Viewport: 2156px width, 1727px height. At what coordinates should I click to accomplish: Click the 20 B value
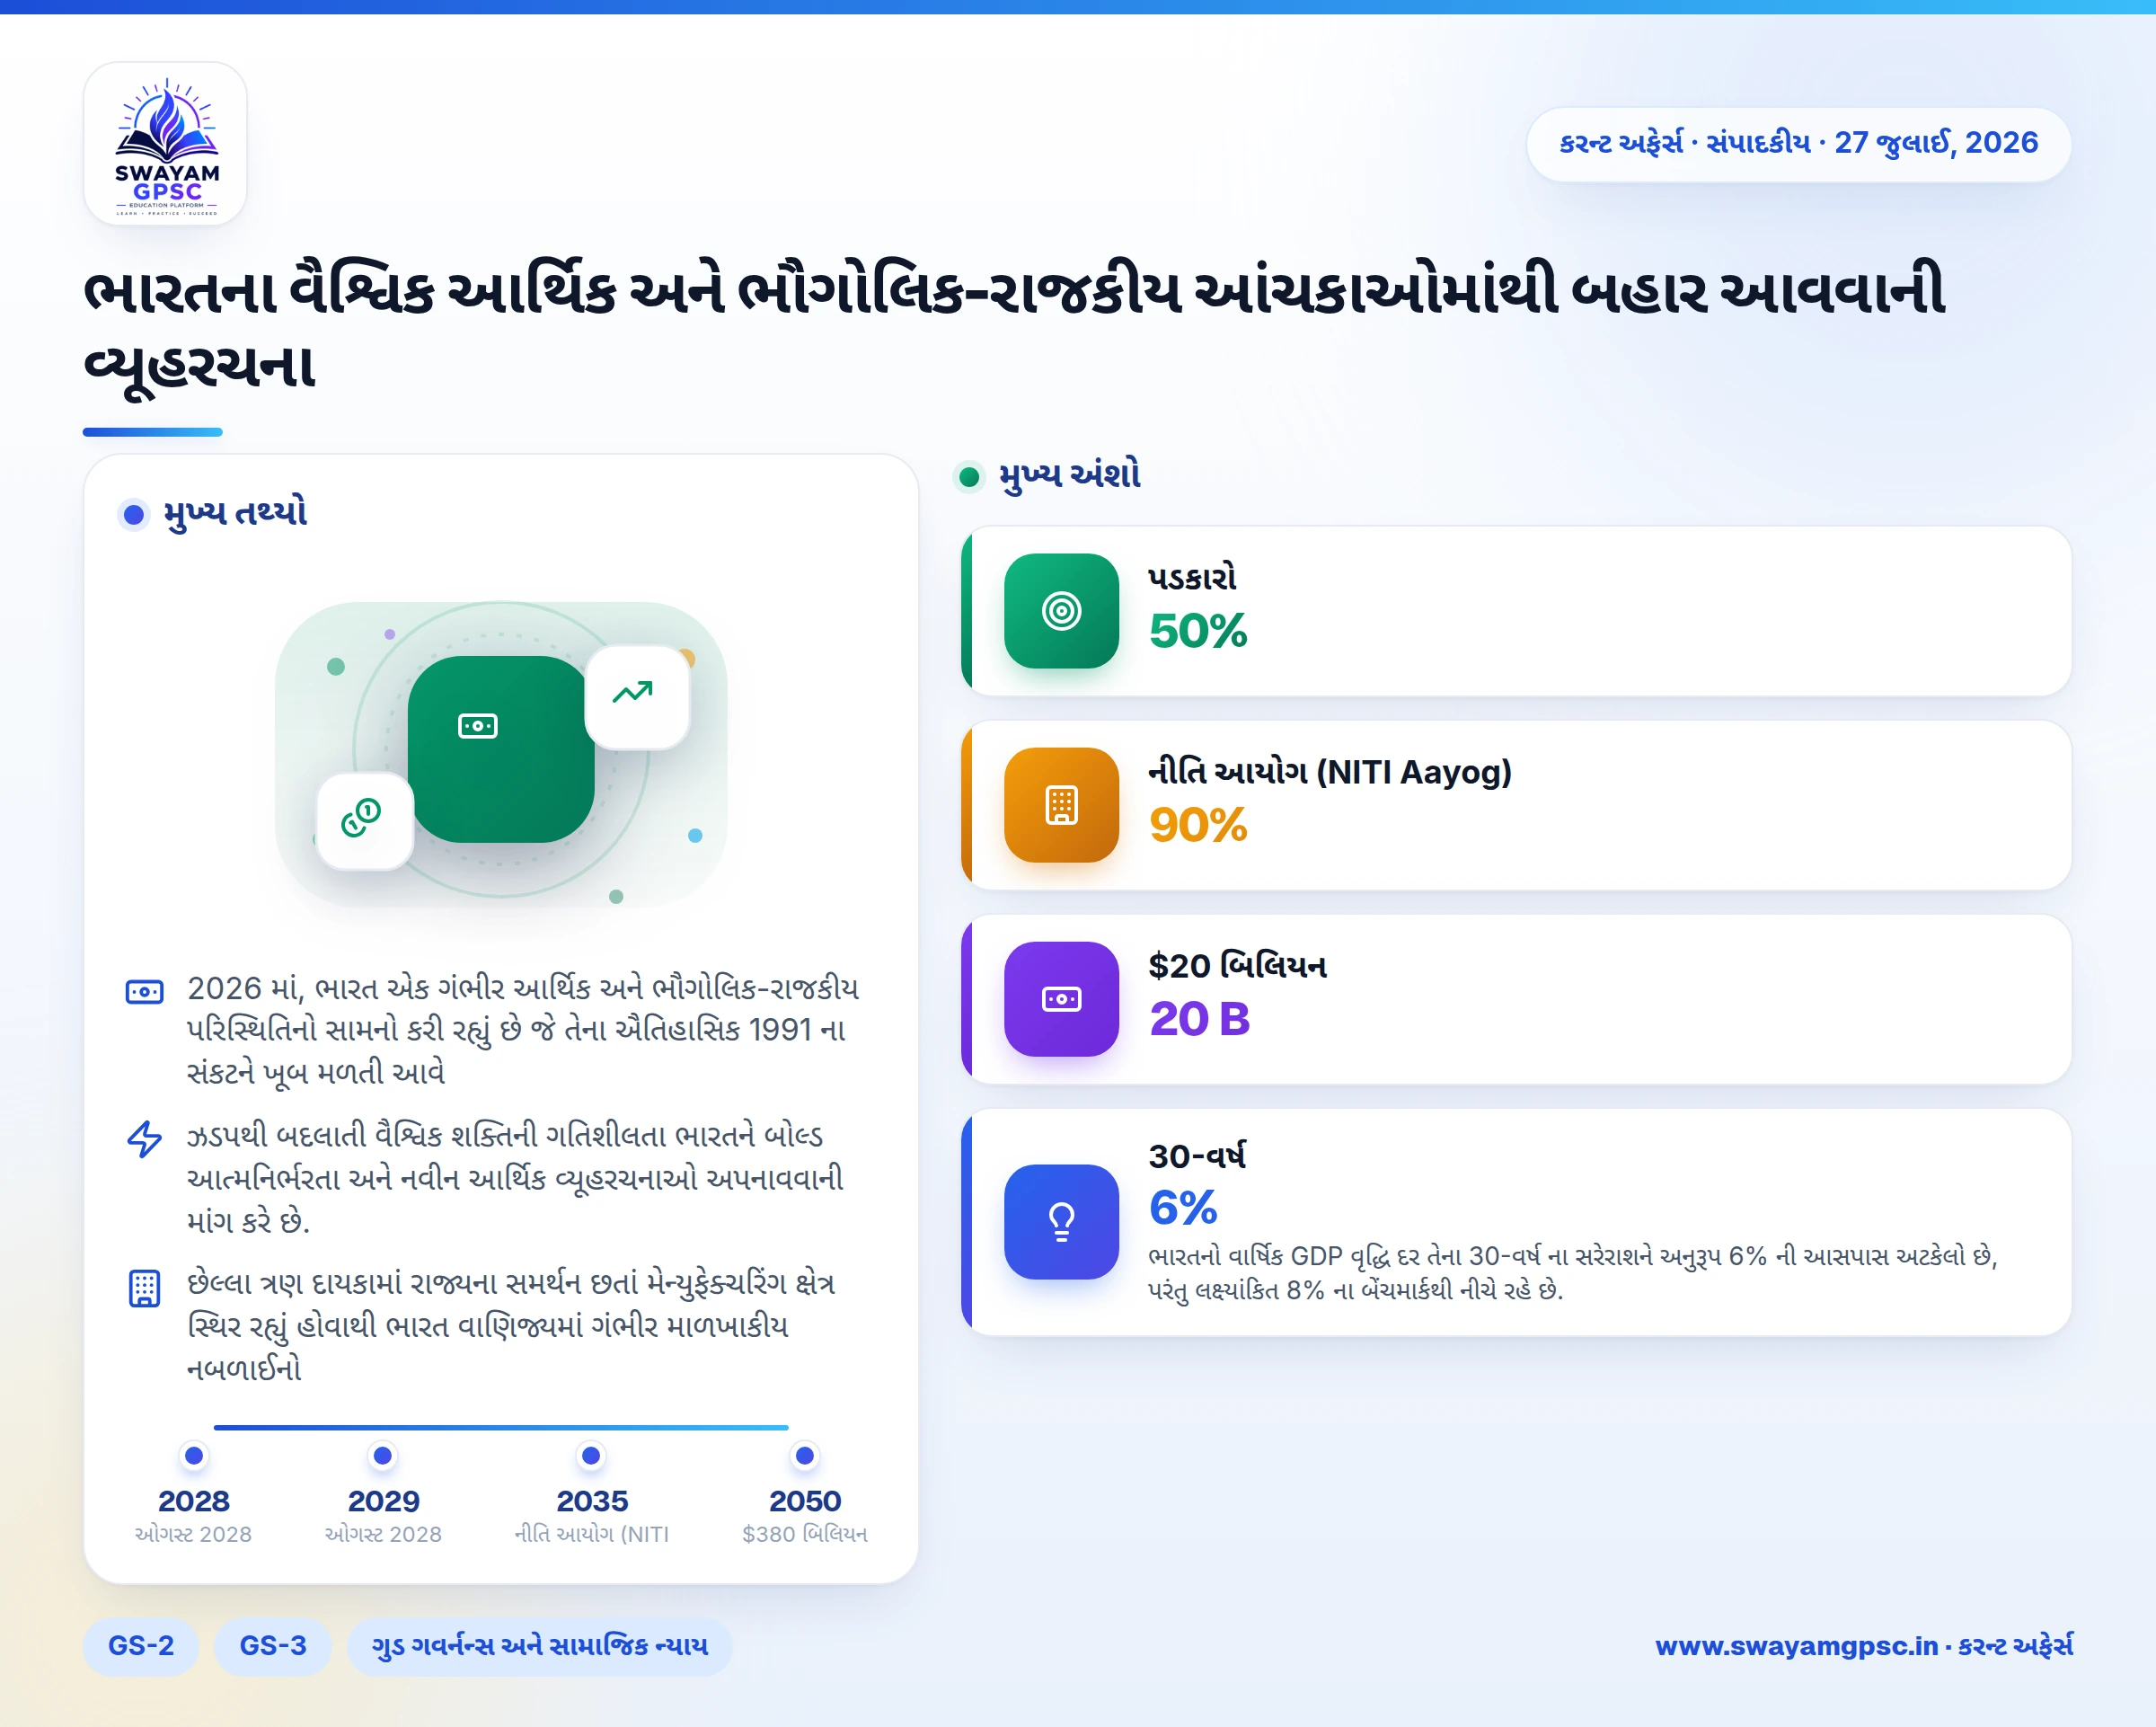click(1200, 1020)
